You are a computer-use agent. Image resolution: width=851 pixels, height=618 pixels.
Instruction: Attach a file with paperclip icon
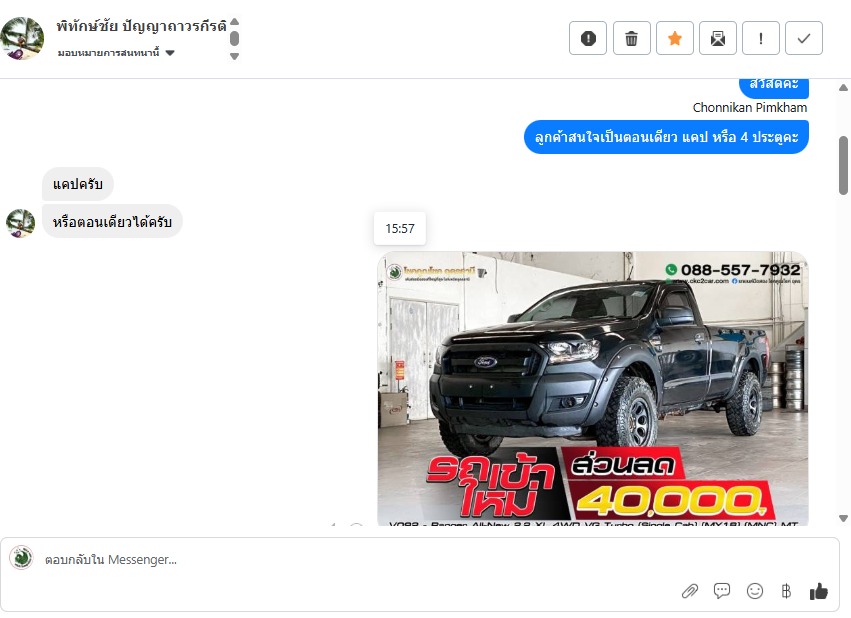coord(690,591)
